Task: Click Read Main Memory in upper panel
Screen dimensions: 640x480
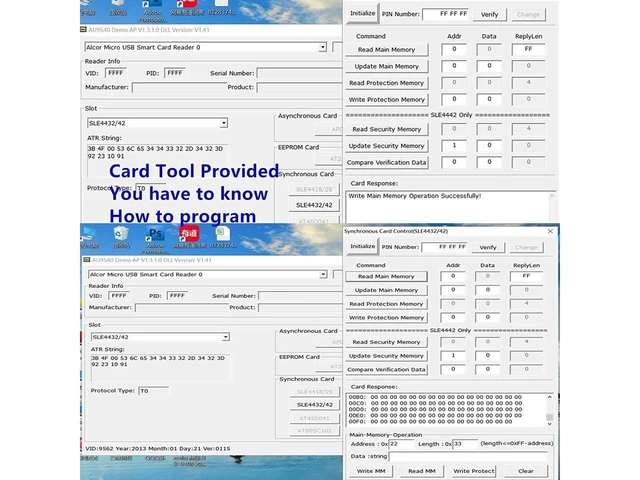Action: tap(387, 50)
